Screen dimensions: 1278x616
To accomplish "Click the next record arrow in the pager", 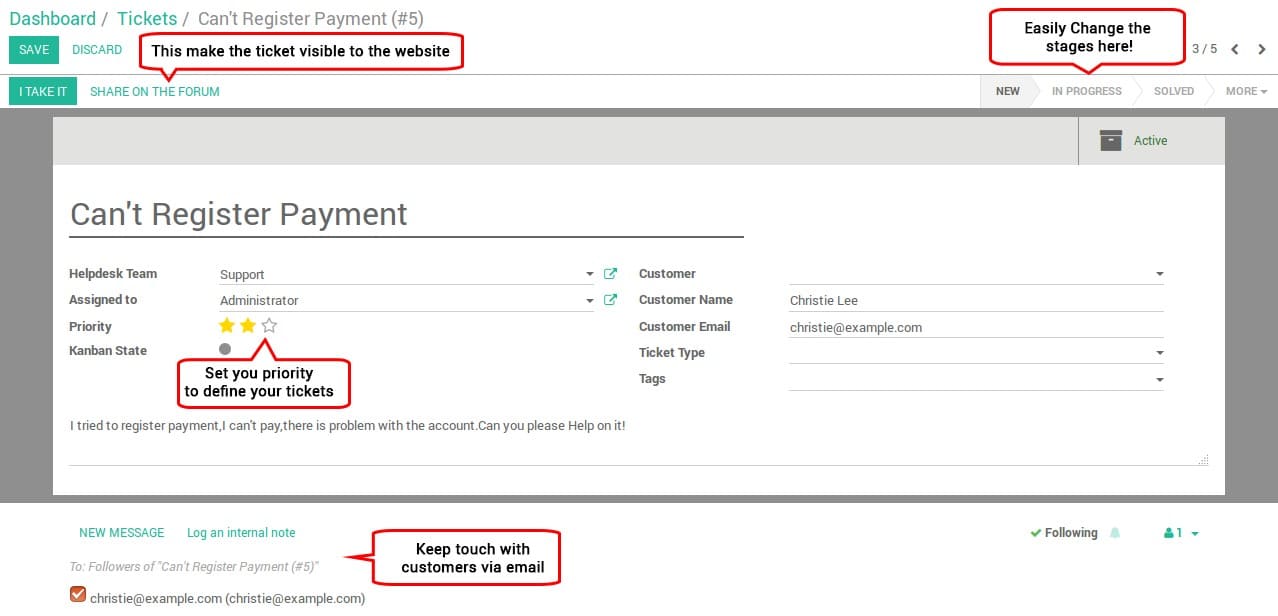I will (x=1260, y=48).
